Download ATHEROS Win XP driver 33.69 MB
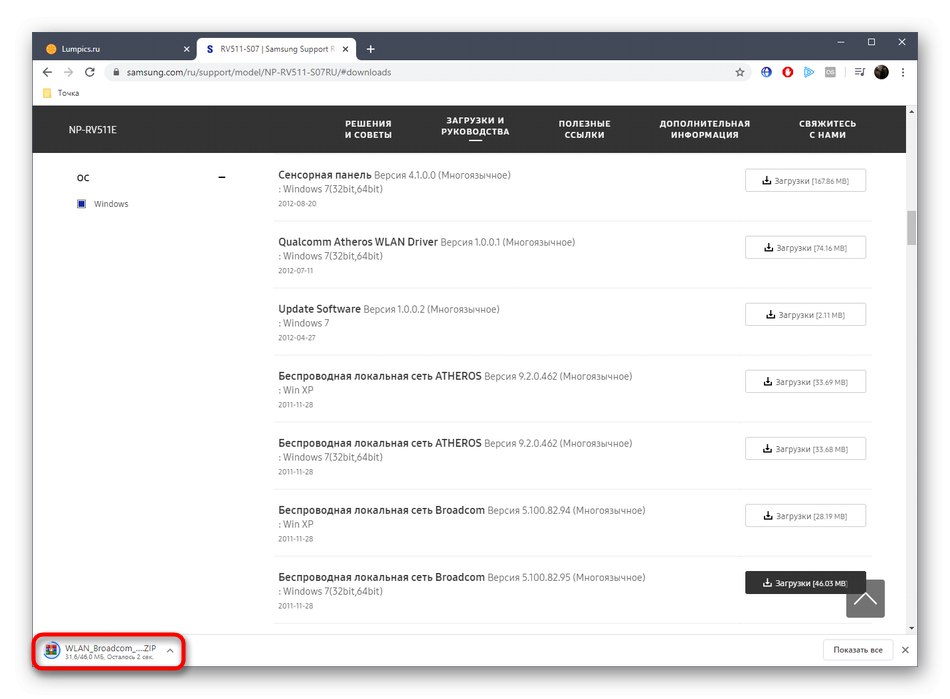This screenshot has height=699, width=950. point(805,382)
